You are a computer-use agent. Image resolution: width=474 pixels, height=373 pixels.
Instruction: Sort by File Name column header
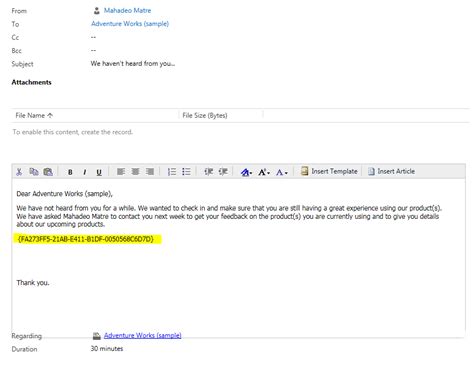pyautogui.click(x=34, y=115)
